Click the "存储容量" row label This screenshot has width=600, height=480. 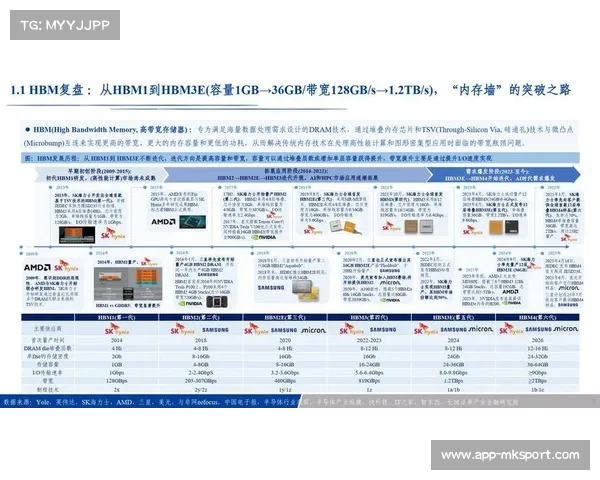pyautogui.click(x=47, y=364)
